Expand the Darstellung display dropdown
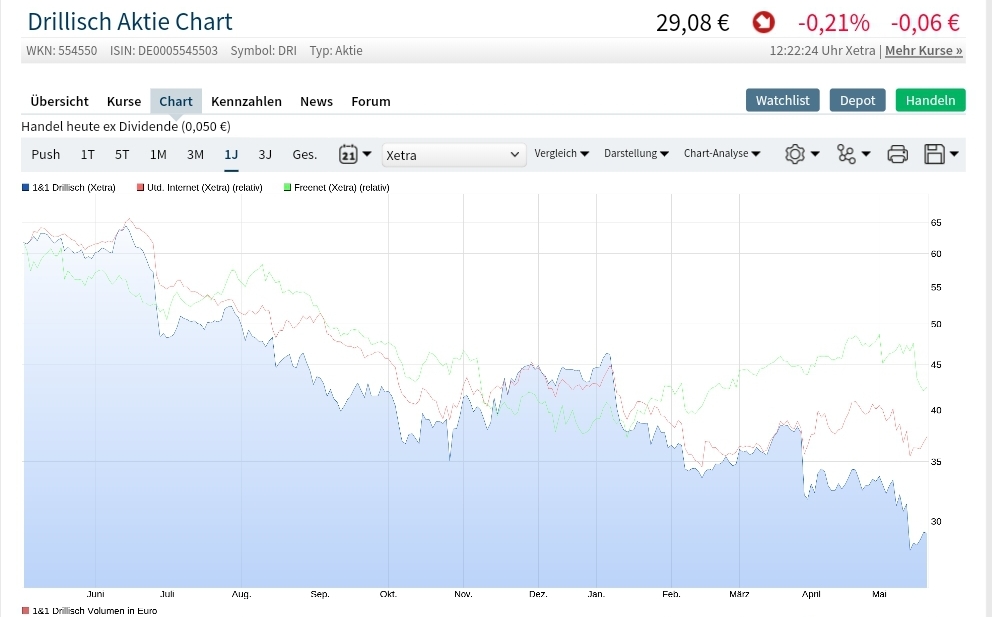Screen dimensions: 992x617 636,154
